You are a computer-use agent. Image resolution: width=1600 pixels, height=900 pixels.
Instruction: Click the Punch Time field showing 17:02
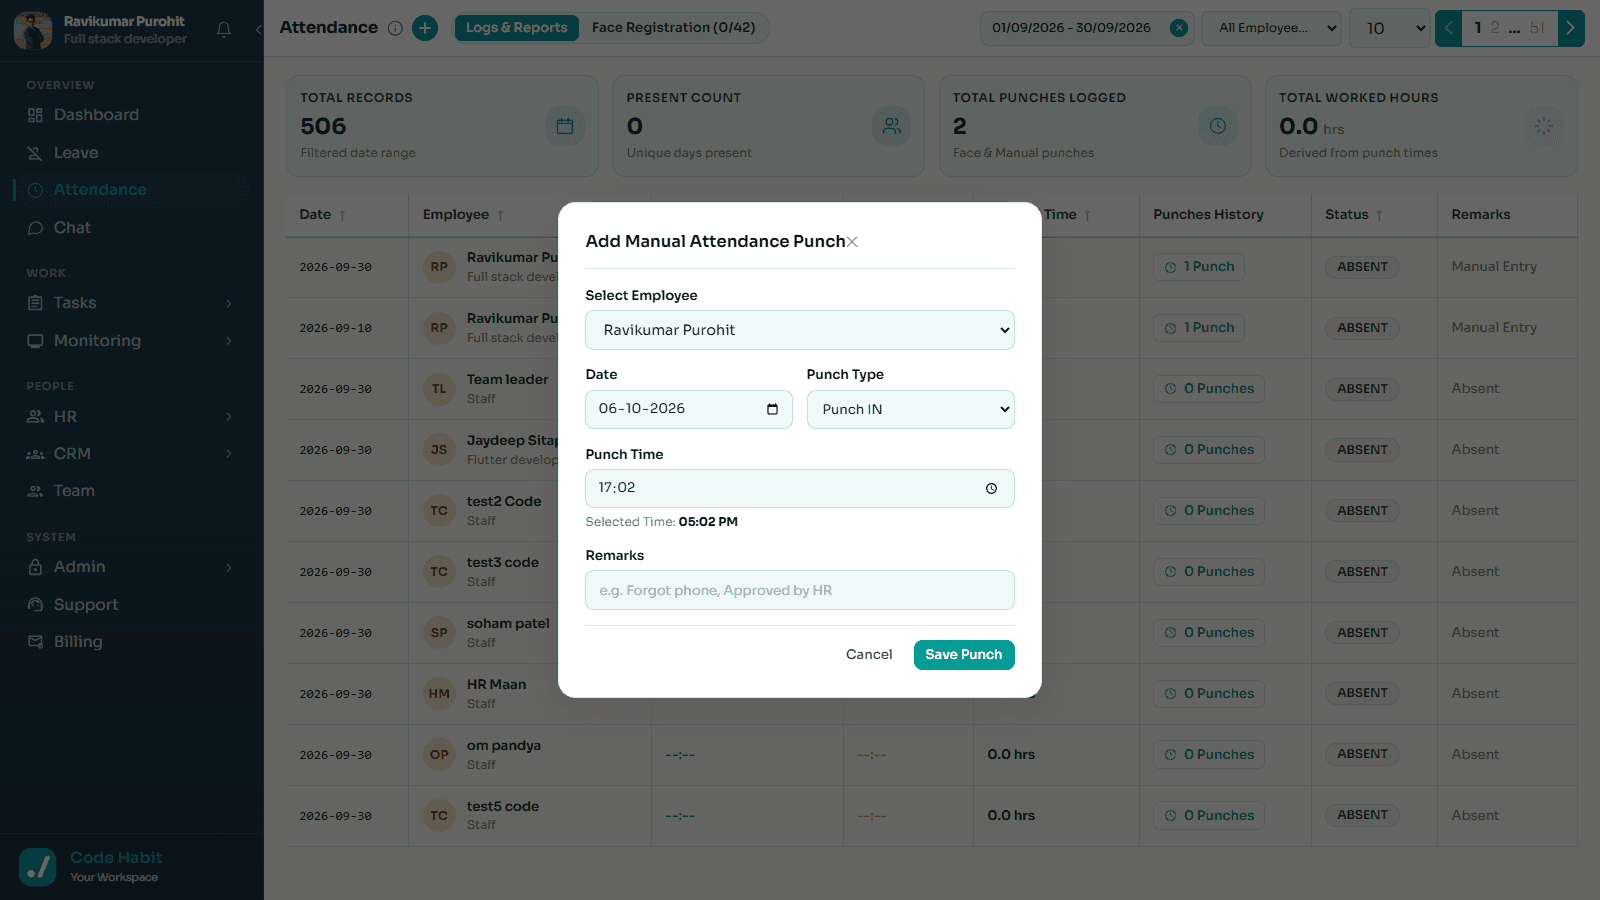click(x=800, y=489)
